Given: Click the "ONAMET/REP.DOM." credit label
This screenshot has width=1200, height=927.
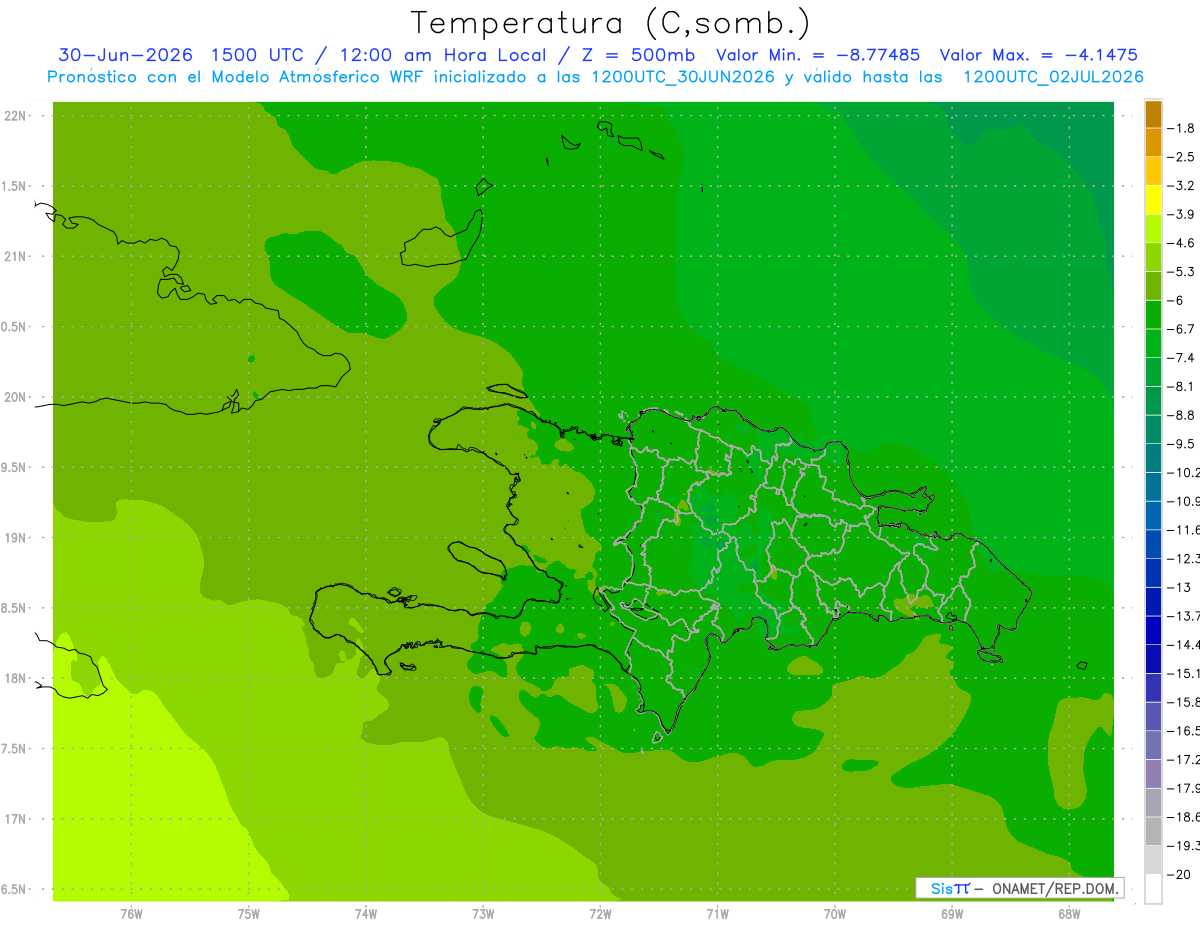Looking at the screenshot, I should [1054, 888].
